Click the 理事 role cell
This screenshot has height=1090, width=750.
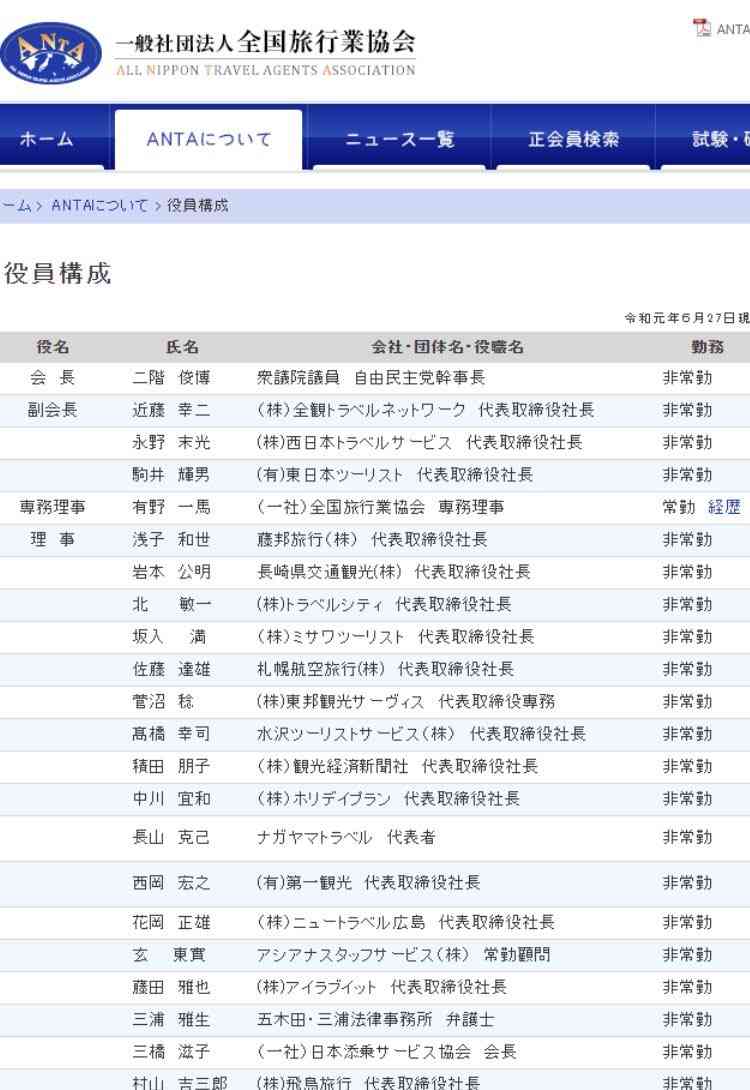52,539
